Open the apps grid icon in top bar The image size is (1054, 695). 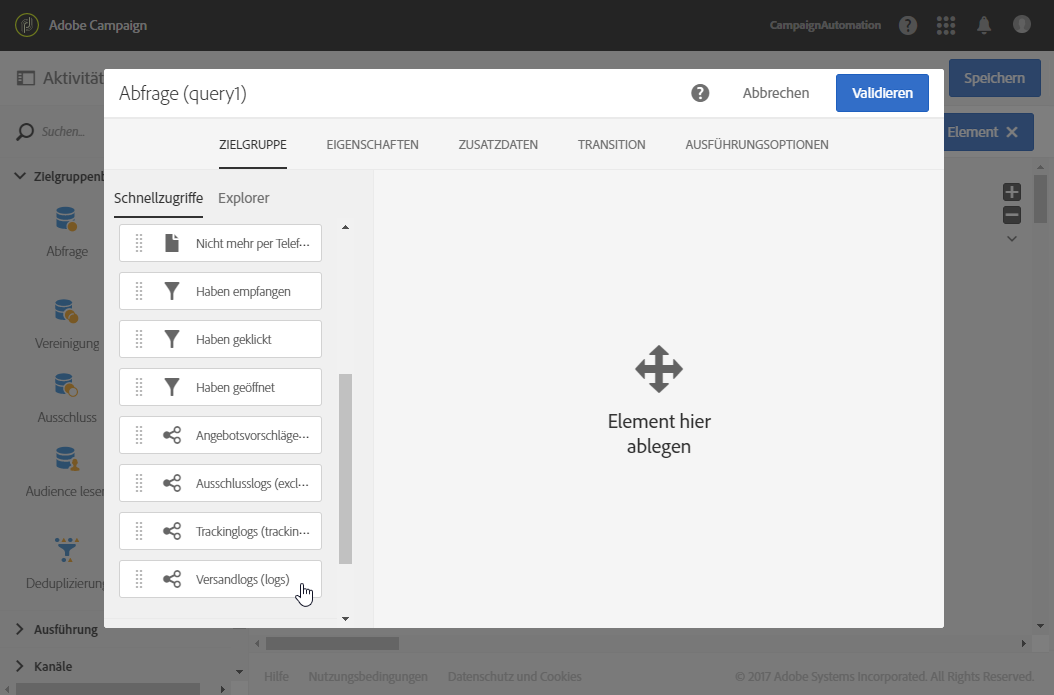(946, 26)
